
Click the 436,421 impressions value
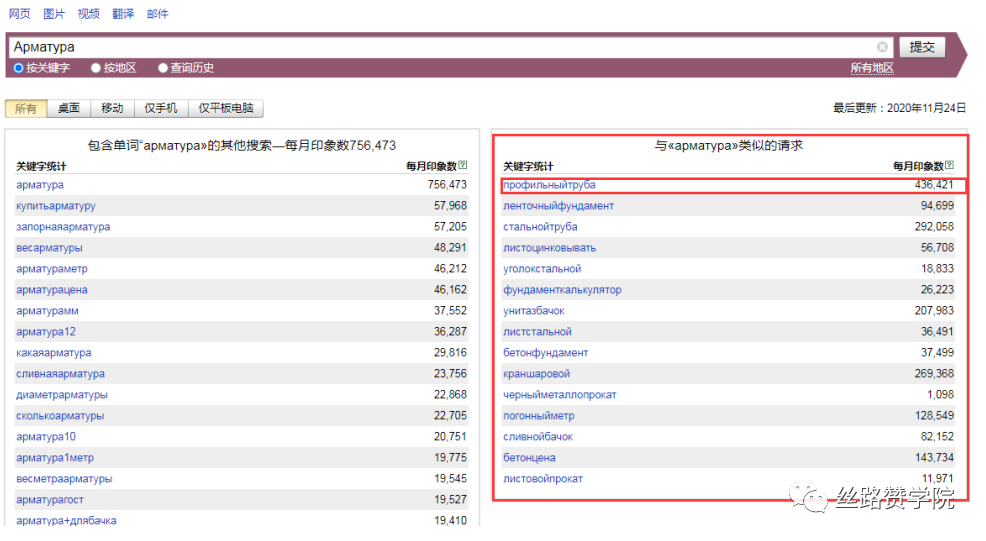point(934,185)
